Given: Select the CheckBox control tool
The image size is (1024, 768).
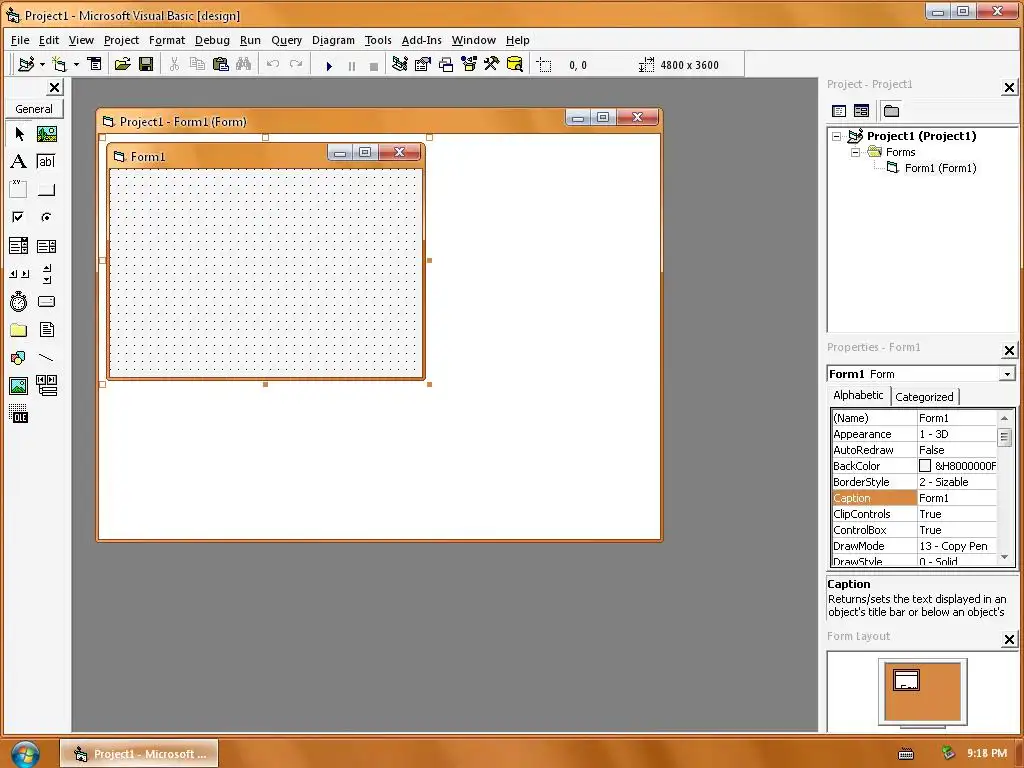Looking at the screenshot, I should (x=19, y=217).
